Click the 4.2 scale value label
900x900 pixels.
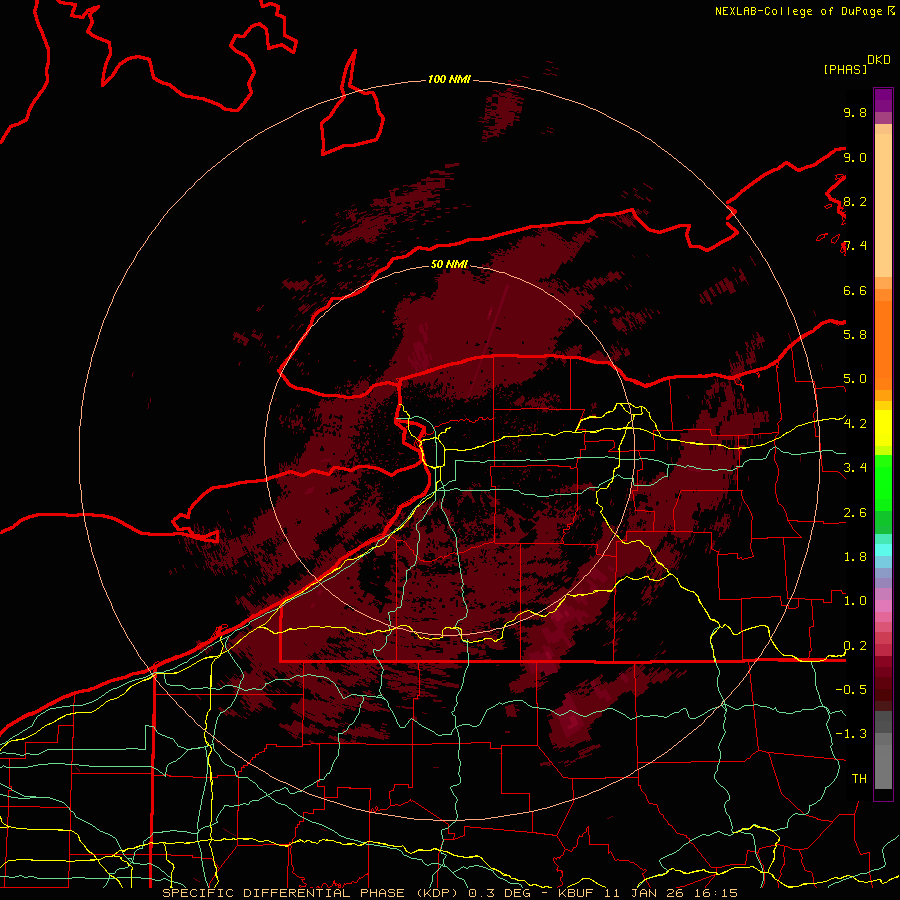tap(855, 424)
